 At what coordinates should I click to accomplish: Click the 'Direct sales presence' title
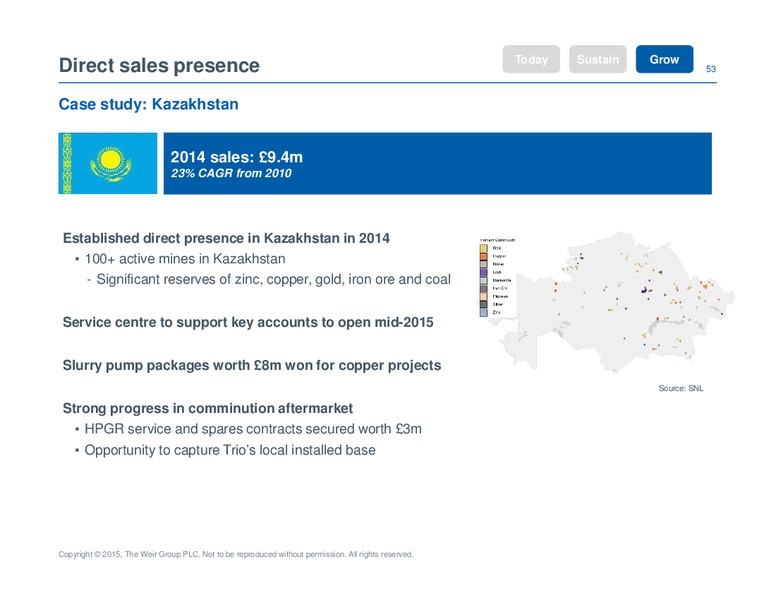coord(159,65)
